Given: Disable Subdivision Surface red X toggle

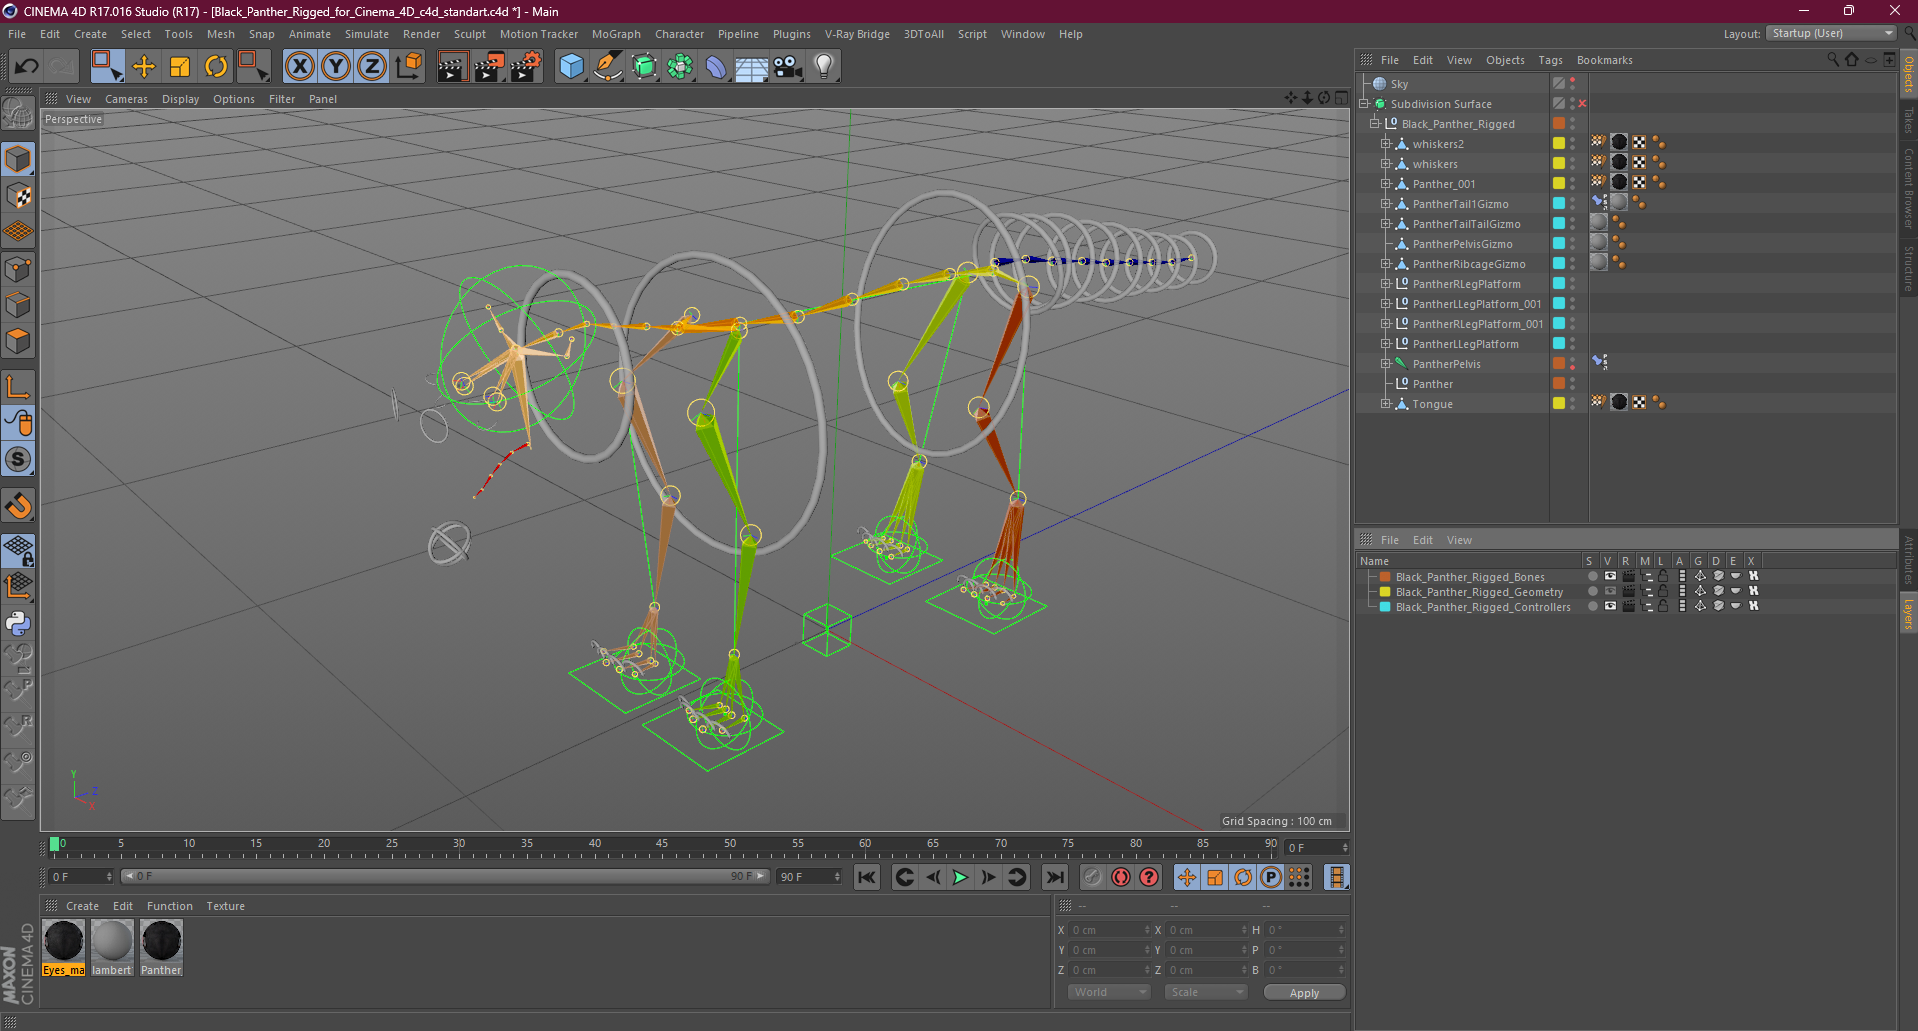Looking at the screenshot, I should [1582, 104].
